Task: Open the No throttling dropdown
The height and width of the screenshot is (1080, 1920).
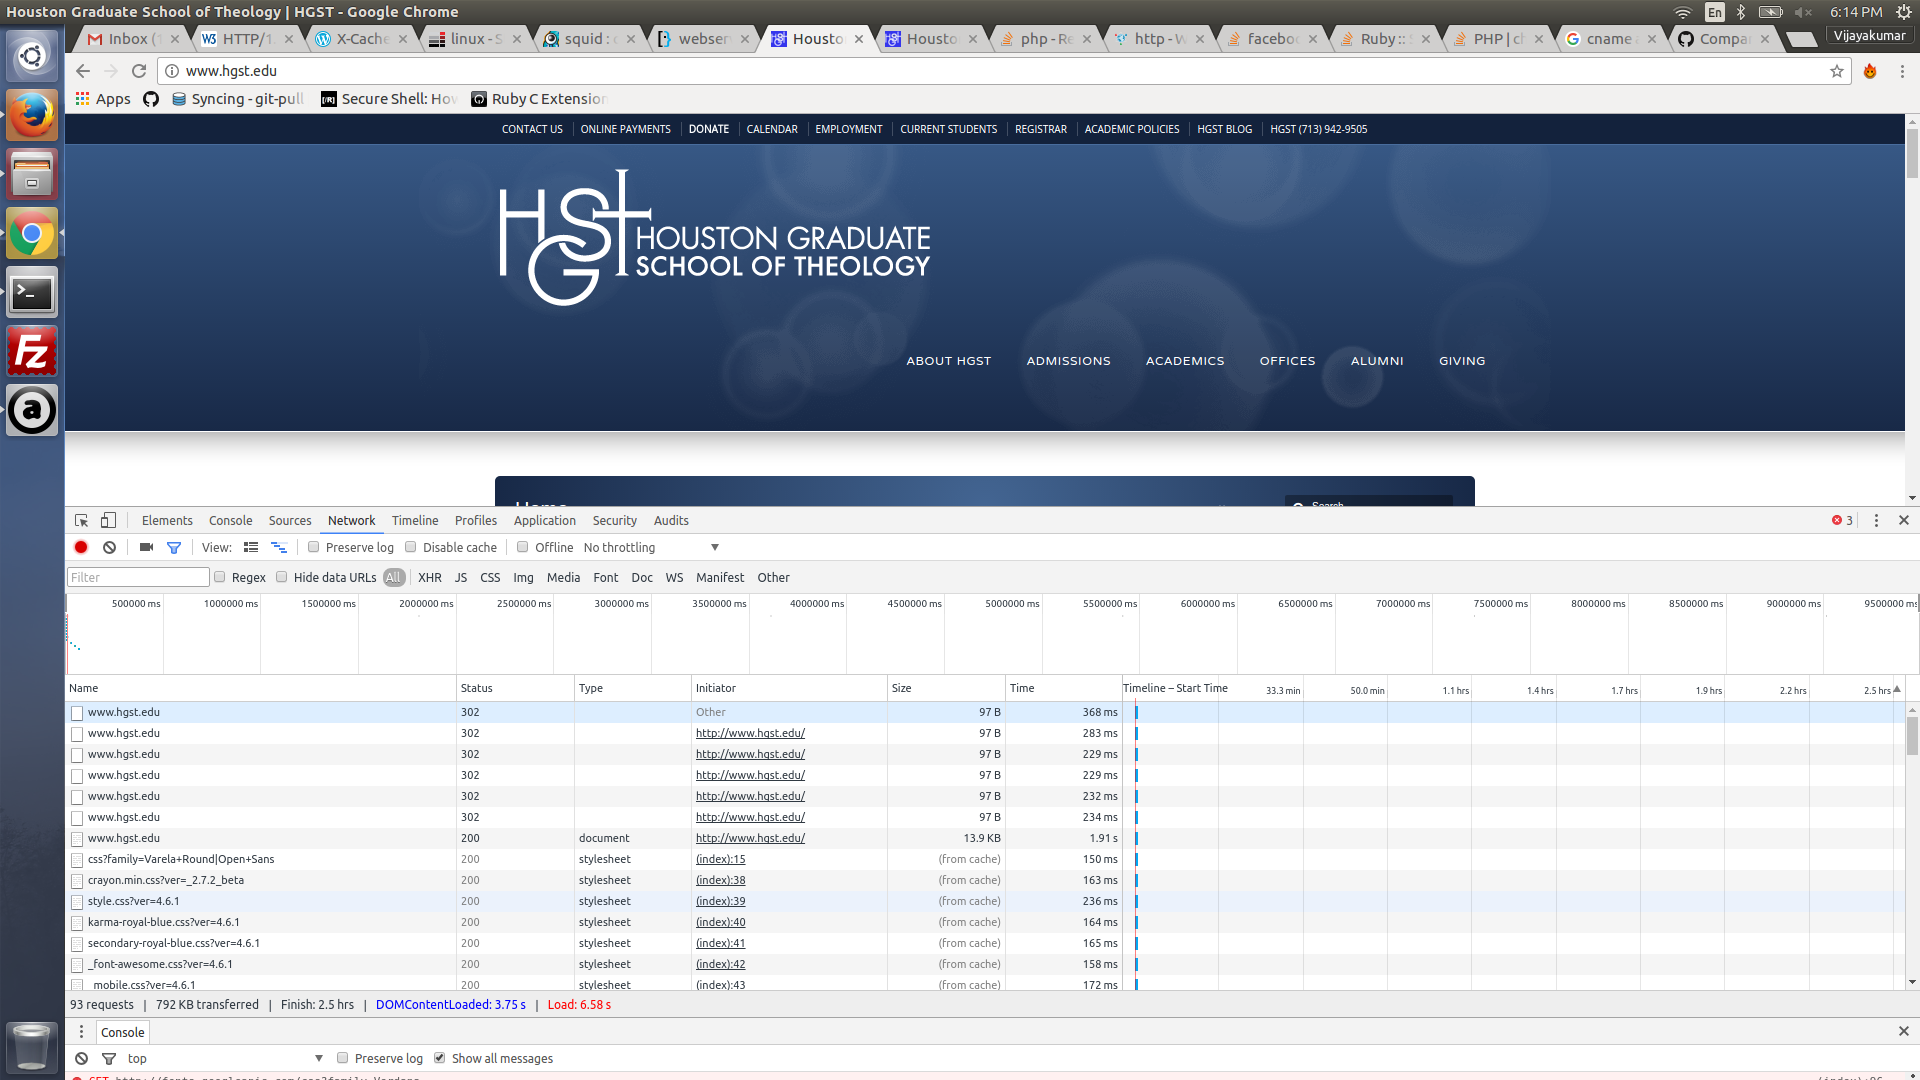Action: click(x=651, y=547)
